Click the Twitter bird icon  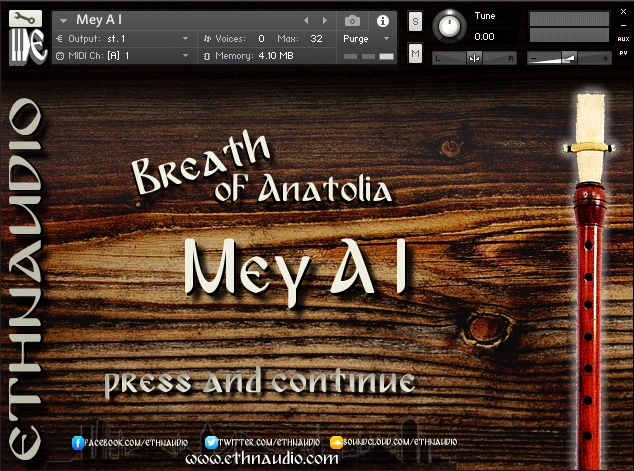(x=211, y=442)
